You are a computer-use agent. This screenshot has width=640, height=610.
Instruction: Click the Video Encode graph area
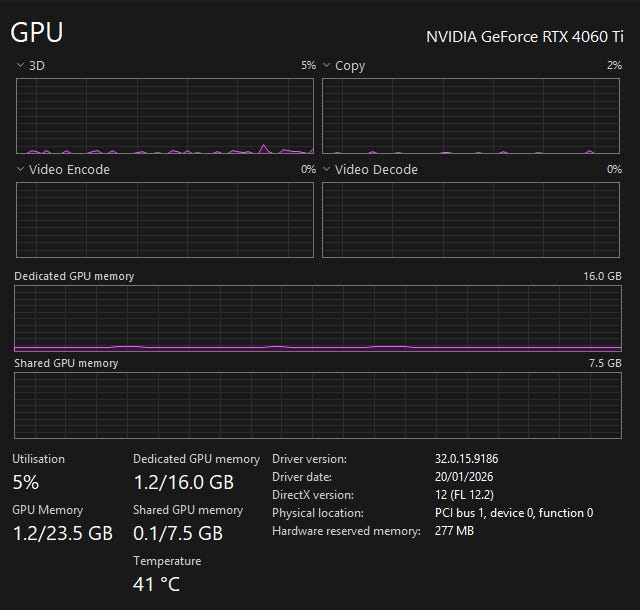[165, 220]
